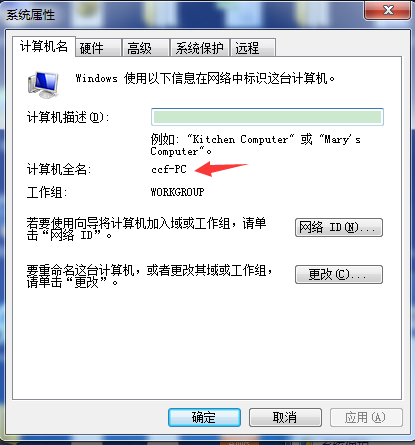
Task: Click 更改(C)... to rename computer
Action: click(x=339, y=274)
